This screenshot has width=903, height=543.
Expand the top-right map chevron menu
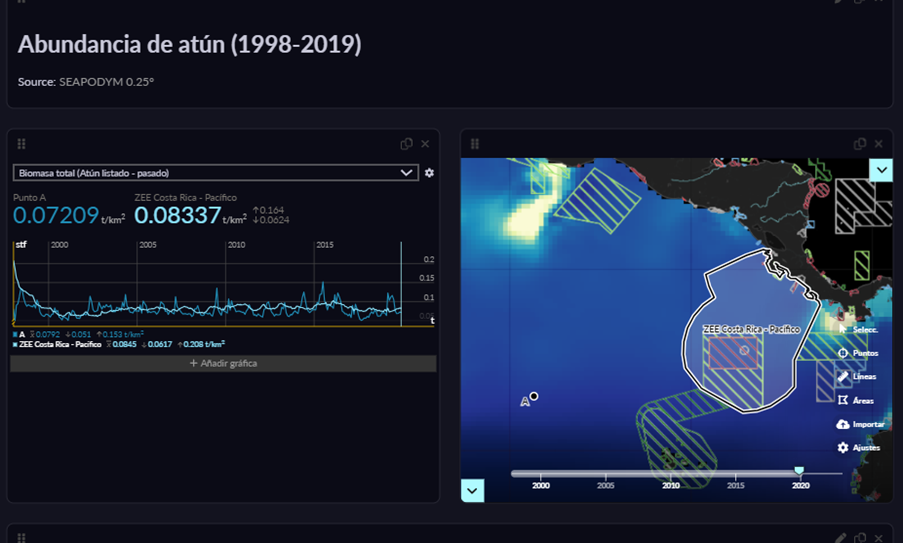(x=881, y=170)
